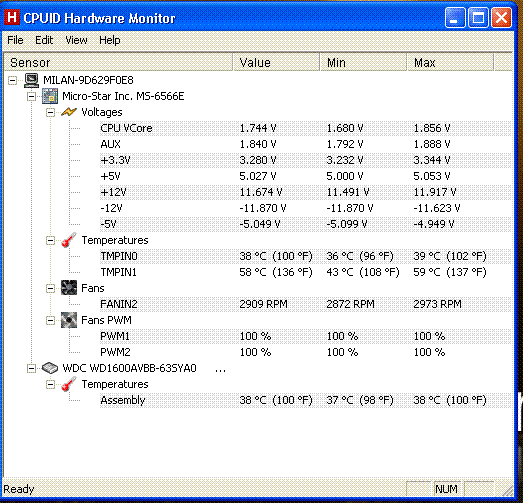Screen dimensions: 523x503
Task: Click the Min column header
Action: pyautogui.click(x=363, y=62)
